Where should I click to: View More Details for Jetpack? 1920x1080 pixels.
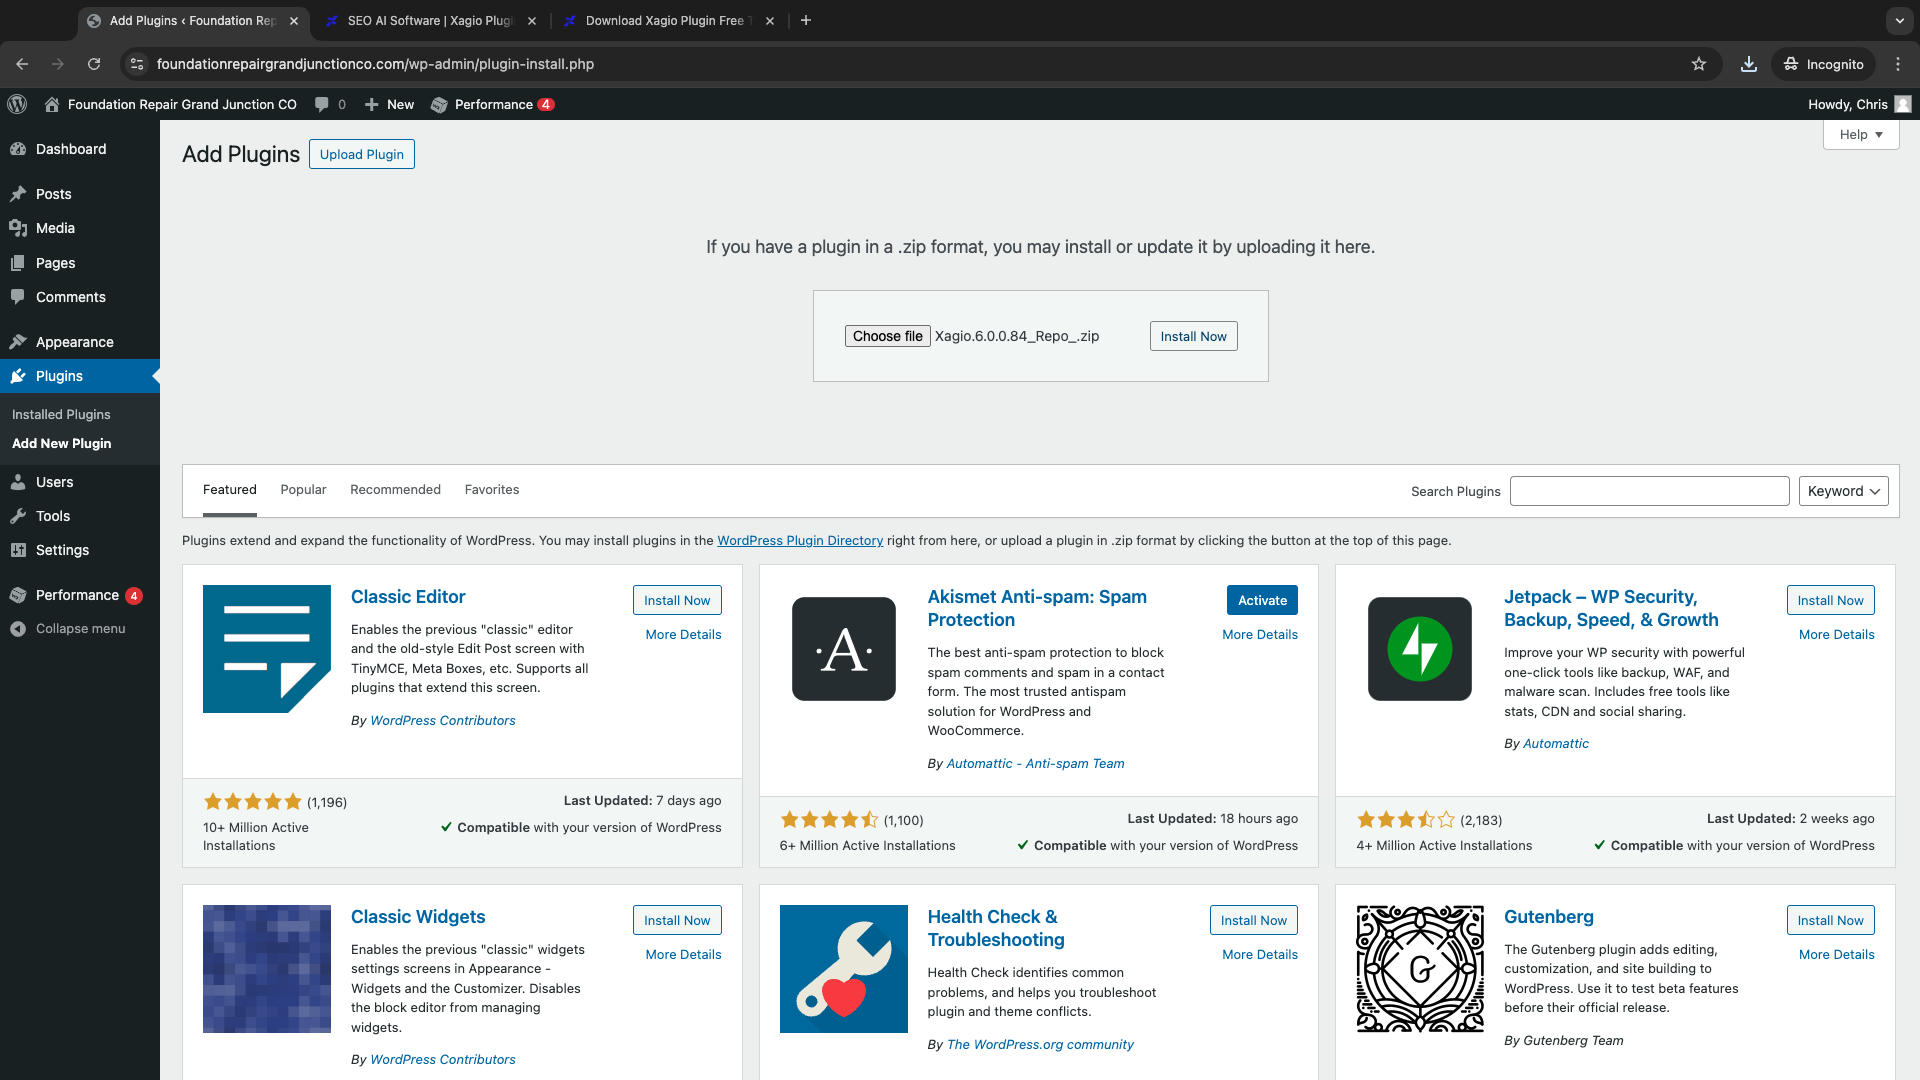click(x=1836, y=635)
